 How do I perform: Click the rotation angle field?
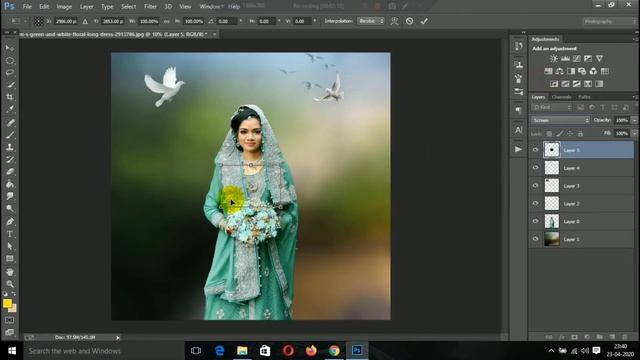coord(227,21)
